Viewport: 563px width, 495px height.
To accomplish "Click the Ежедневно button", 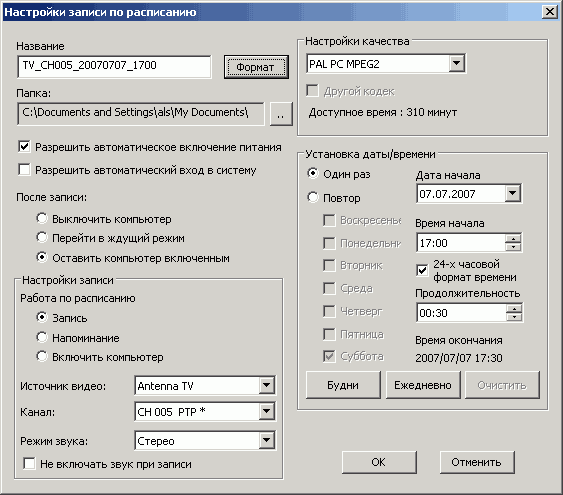I will click(423, 385).
